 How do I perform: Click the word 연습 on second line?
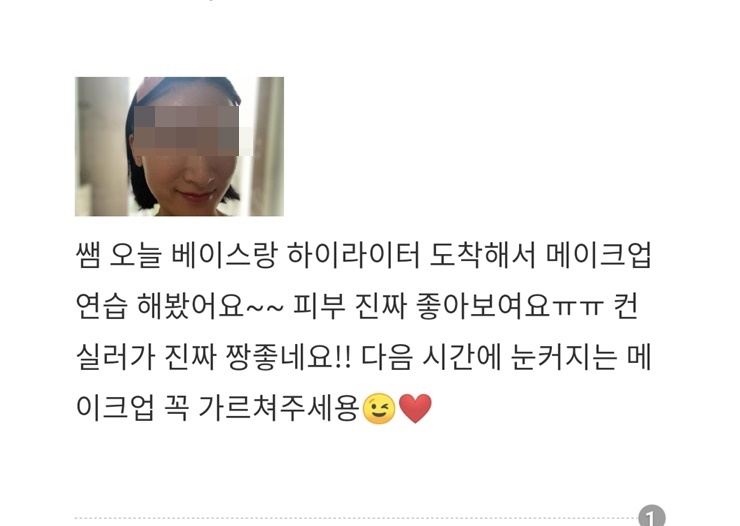point(101,306)
